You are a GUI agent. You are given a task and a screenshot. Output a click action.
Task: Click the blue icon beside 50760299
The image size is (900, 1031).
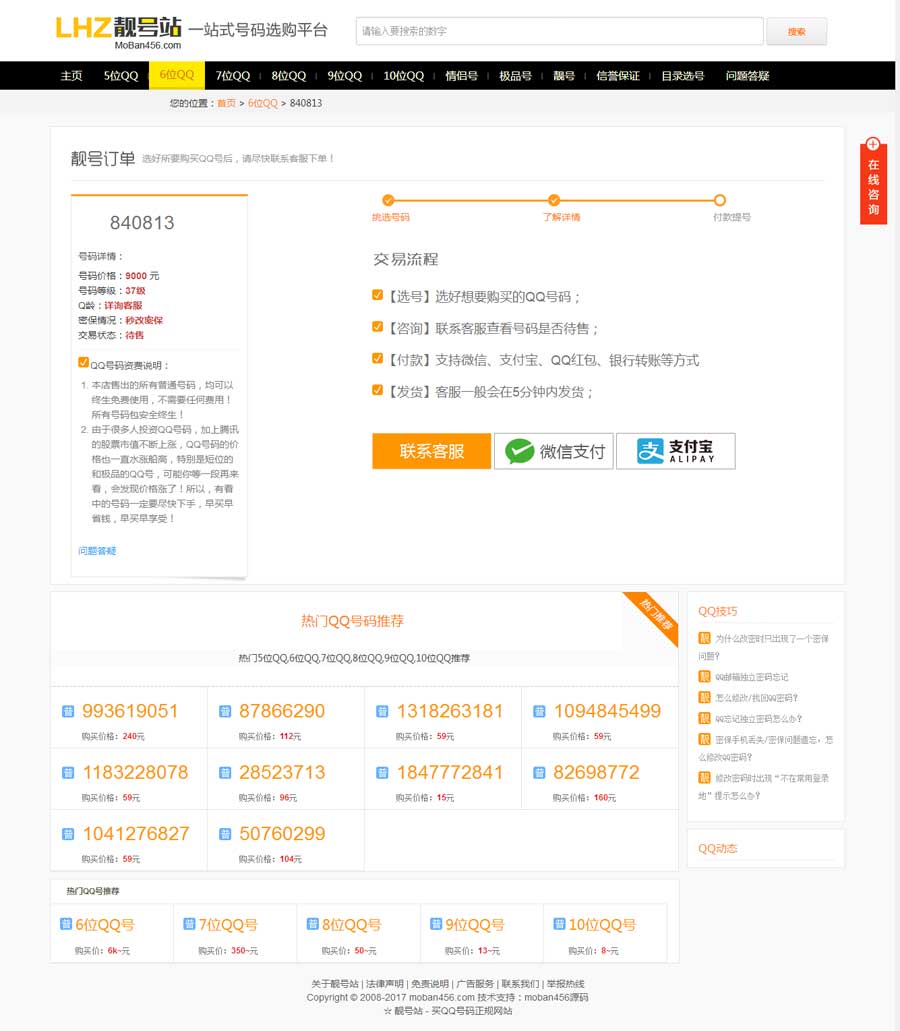click(225, 834)
